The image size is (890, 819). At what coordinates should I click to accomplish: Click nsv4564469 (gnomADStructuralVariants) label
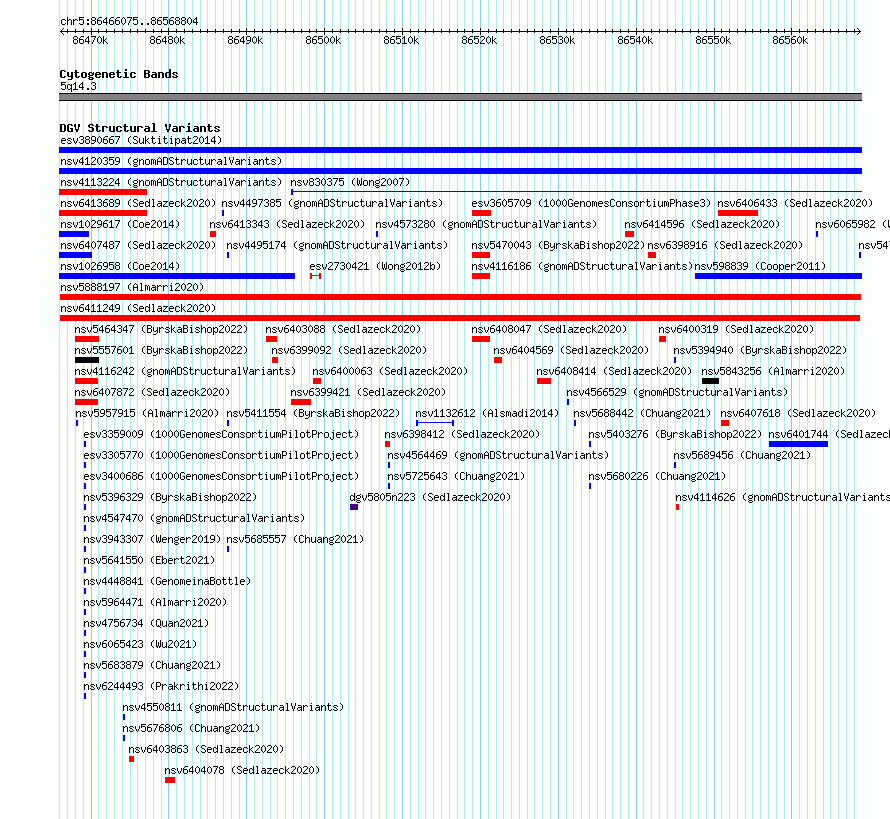pos(498,455)
